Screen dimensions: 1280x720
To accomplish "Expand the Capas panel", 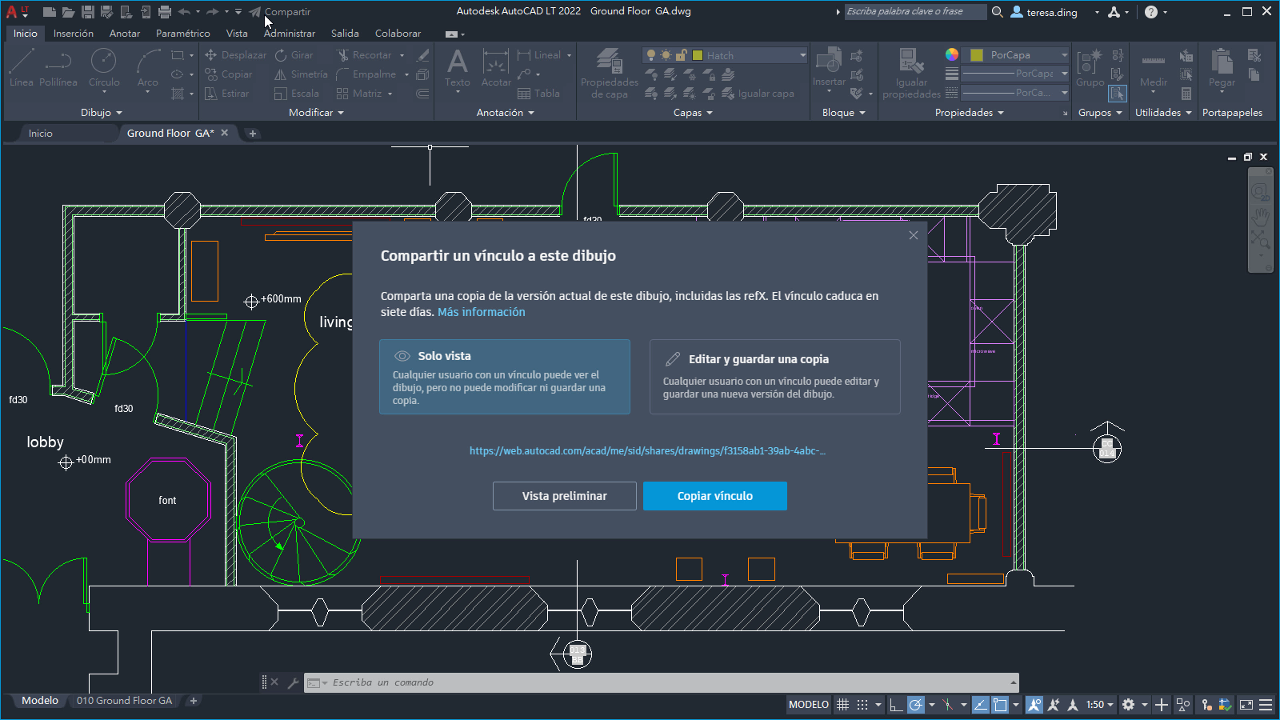I will click(x=693, y=113).
